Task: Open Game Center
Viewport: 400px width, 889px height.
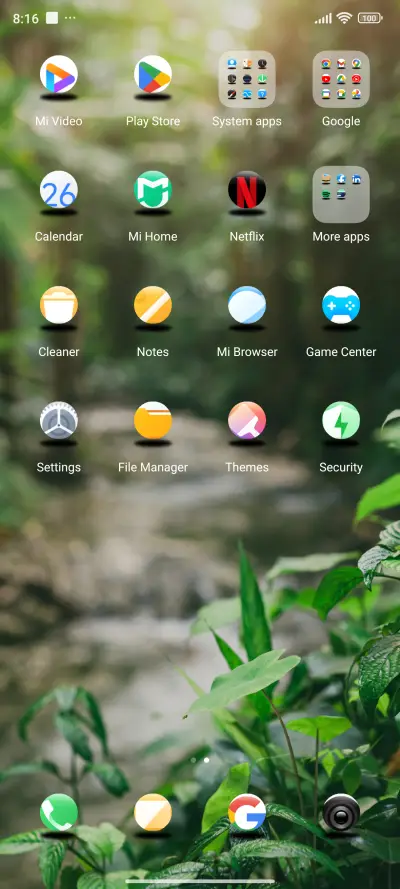Action: click(341, 306)
